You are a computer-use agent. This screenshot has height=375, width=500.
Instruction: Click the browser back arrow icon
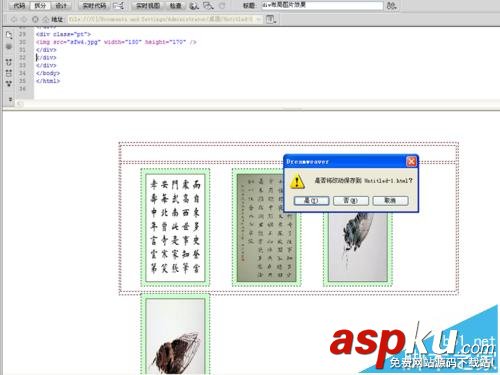14,20
